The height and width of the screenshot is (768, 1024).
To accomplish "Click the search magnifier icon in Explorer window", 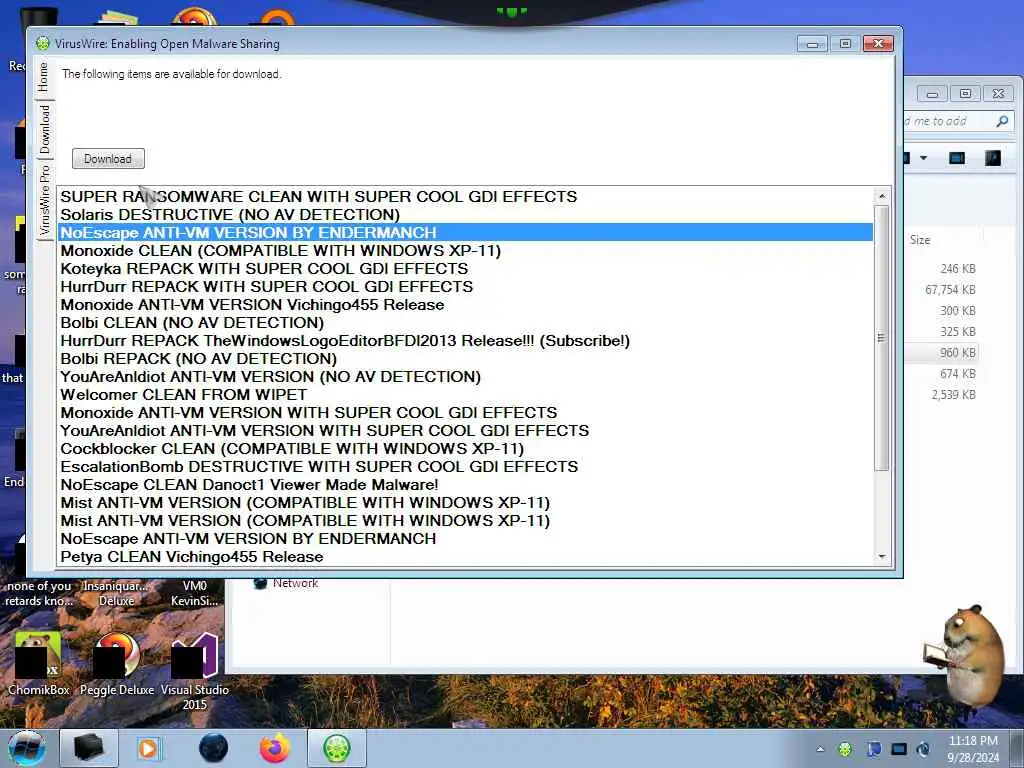I will pyautogui.click(x=1002, y=121).
